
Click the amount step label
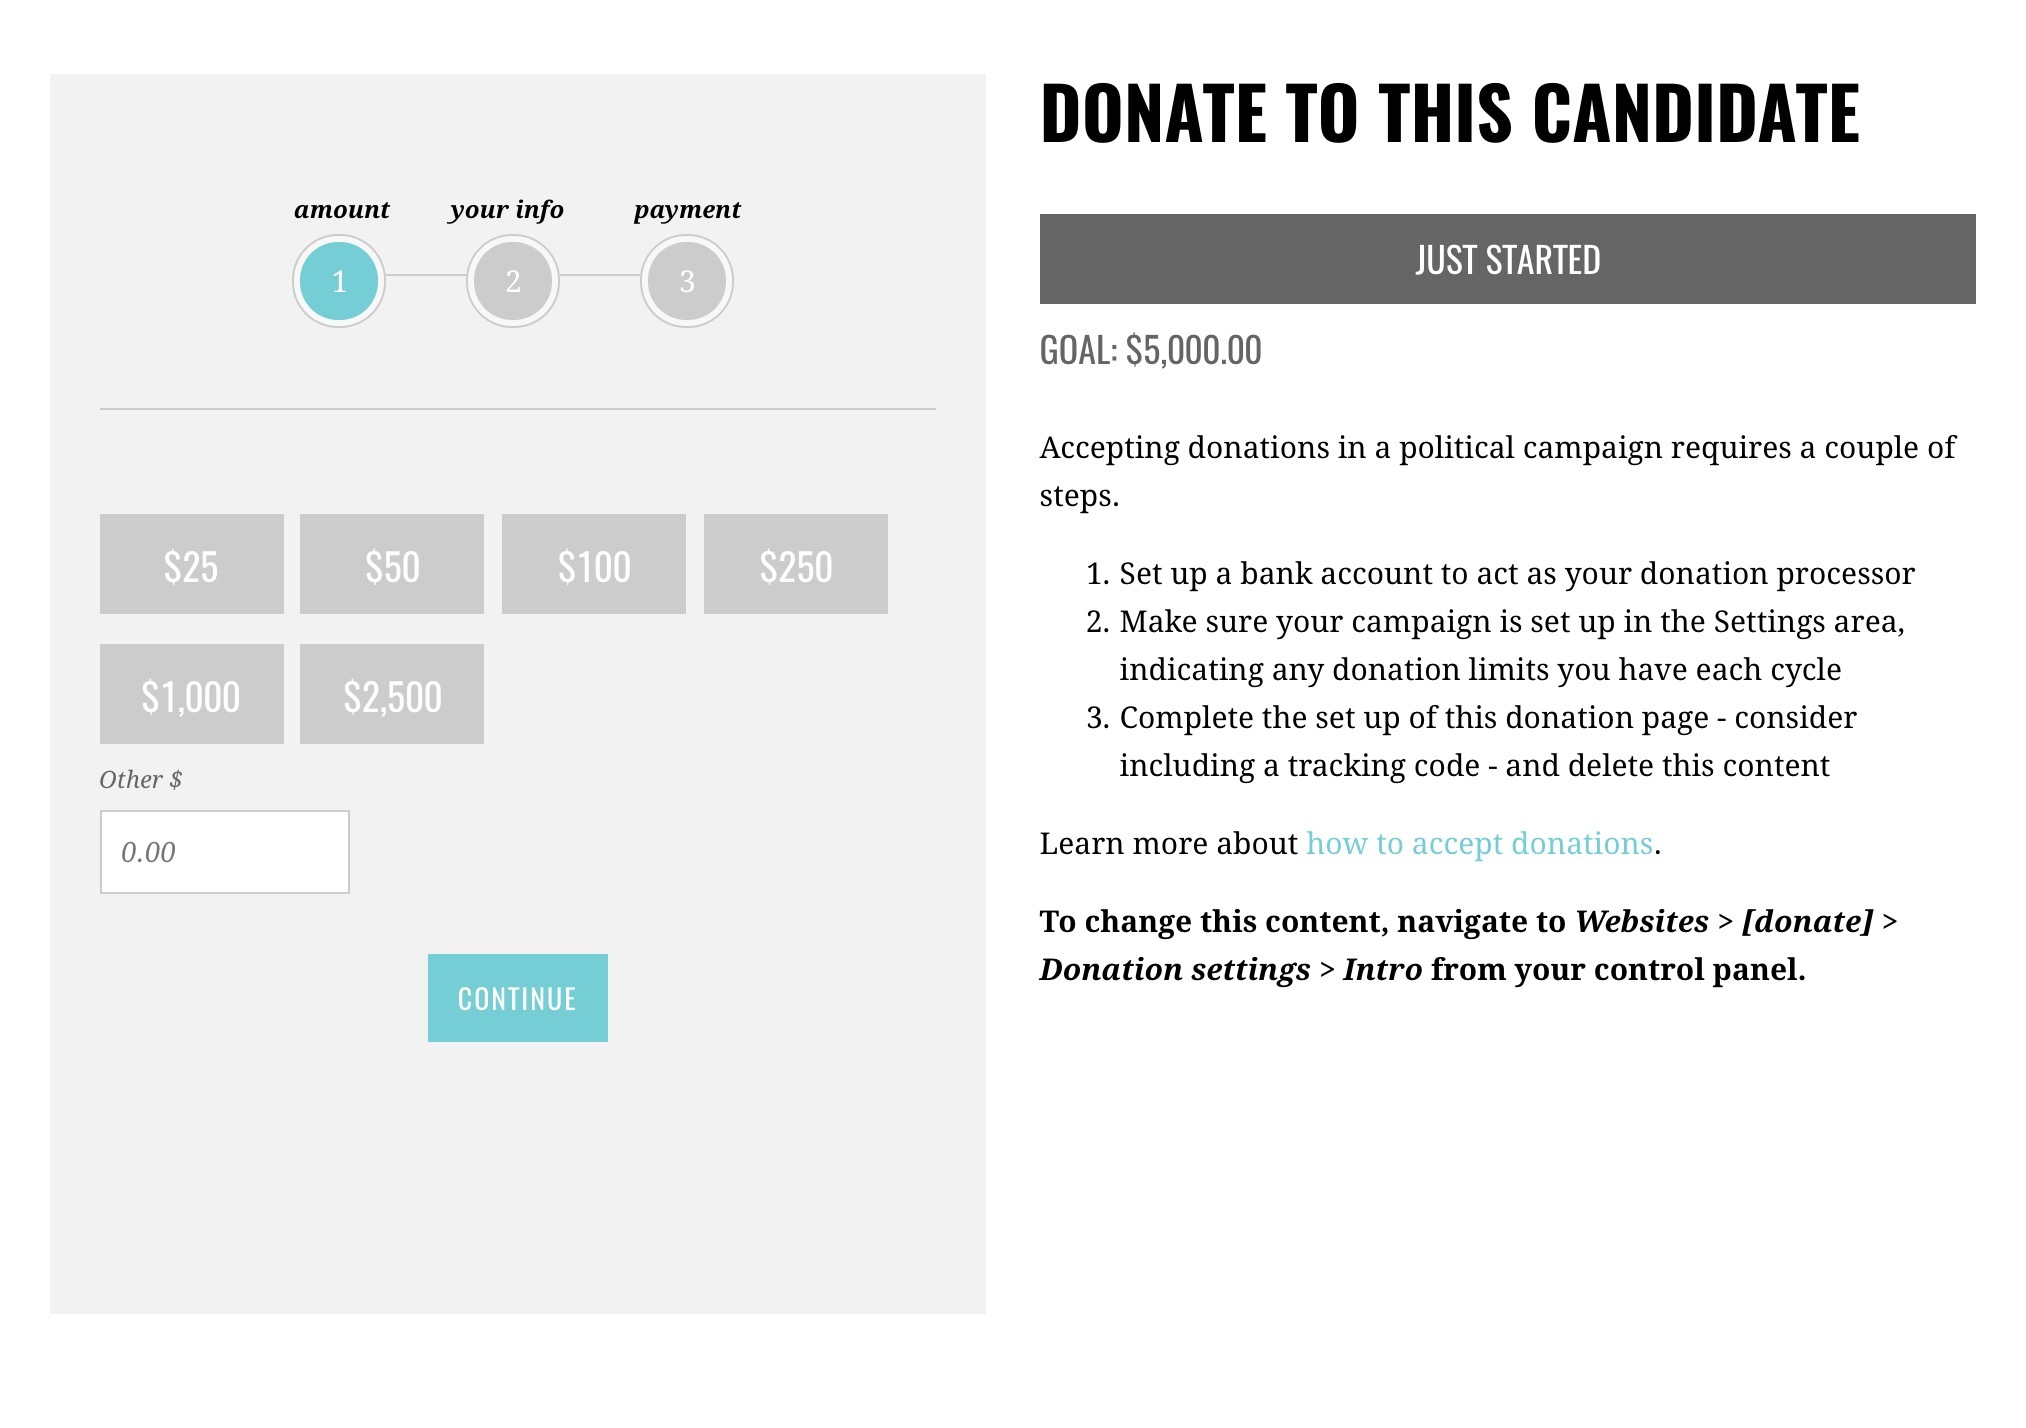(341, 209)
